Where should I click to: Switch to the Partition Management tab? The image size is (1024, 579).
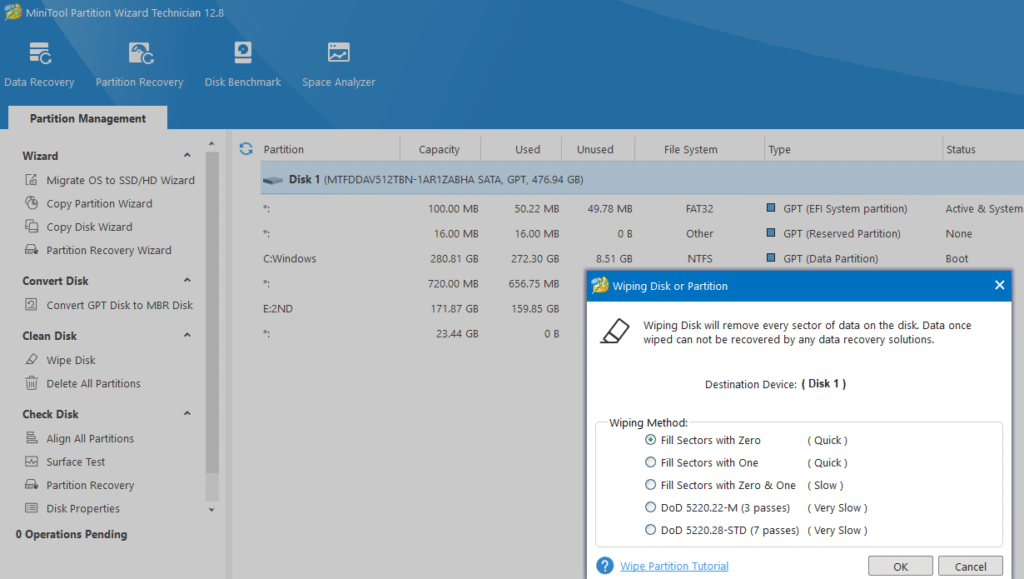(88, 118)
